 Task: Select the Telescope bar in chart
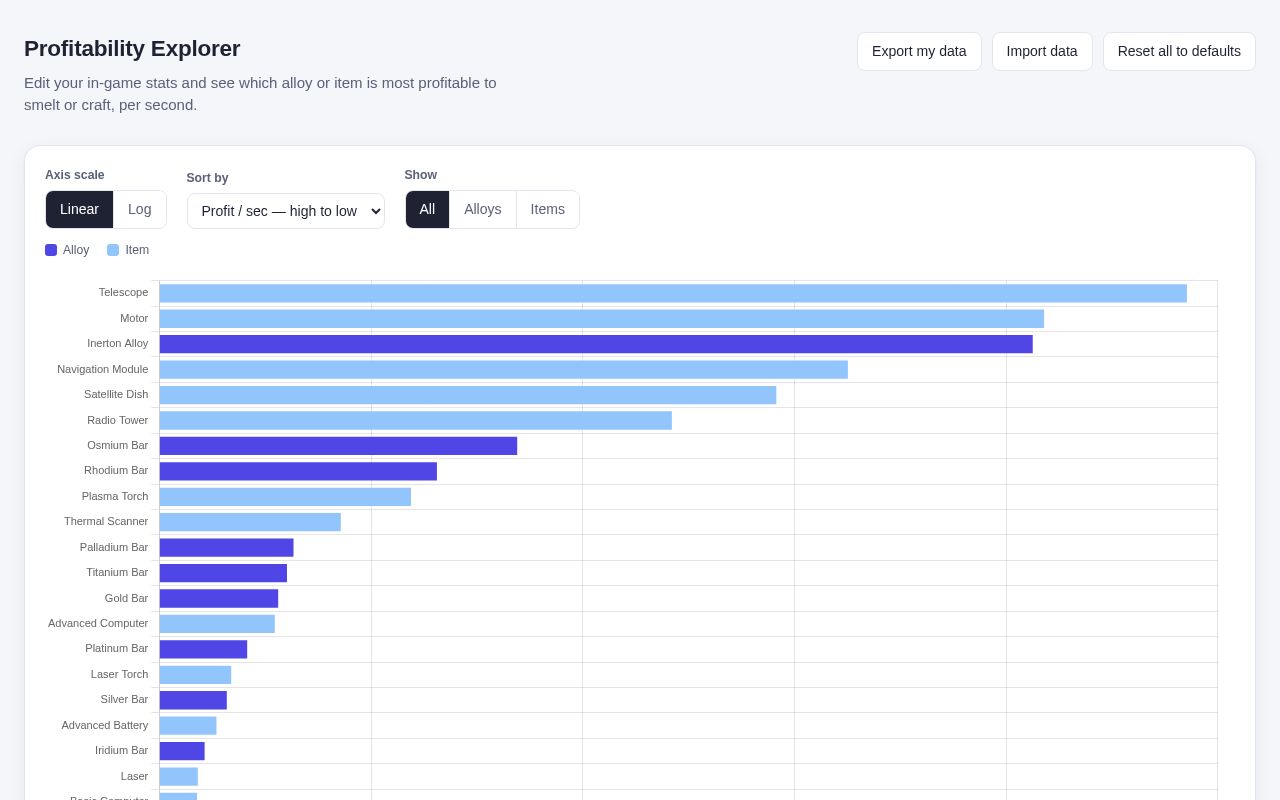[x=673, y=293]
